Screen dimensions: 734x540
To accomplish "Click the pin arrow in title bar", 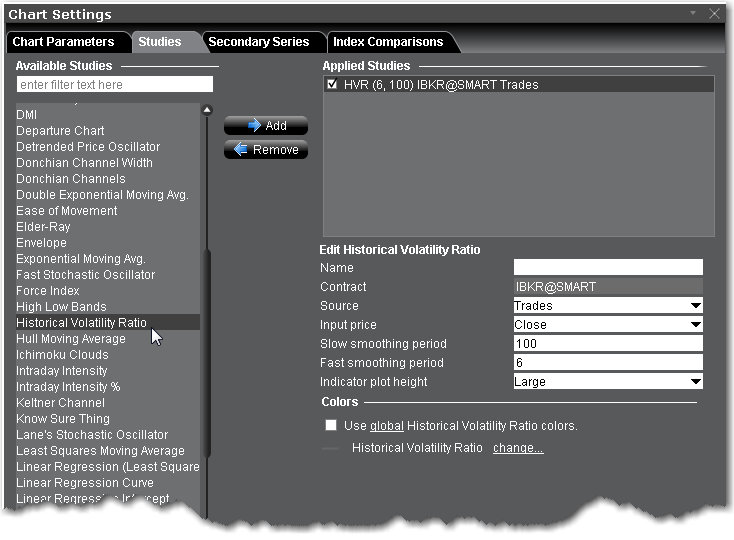I will 694,14.
